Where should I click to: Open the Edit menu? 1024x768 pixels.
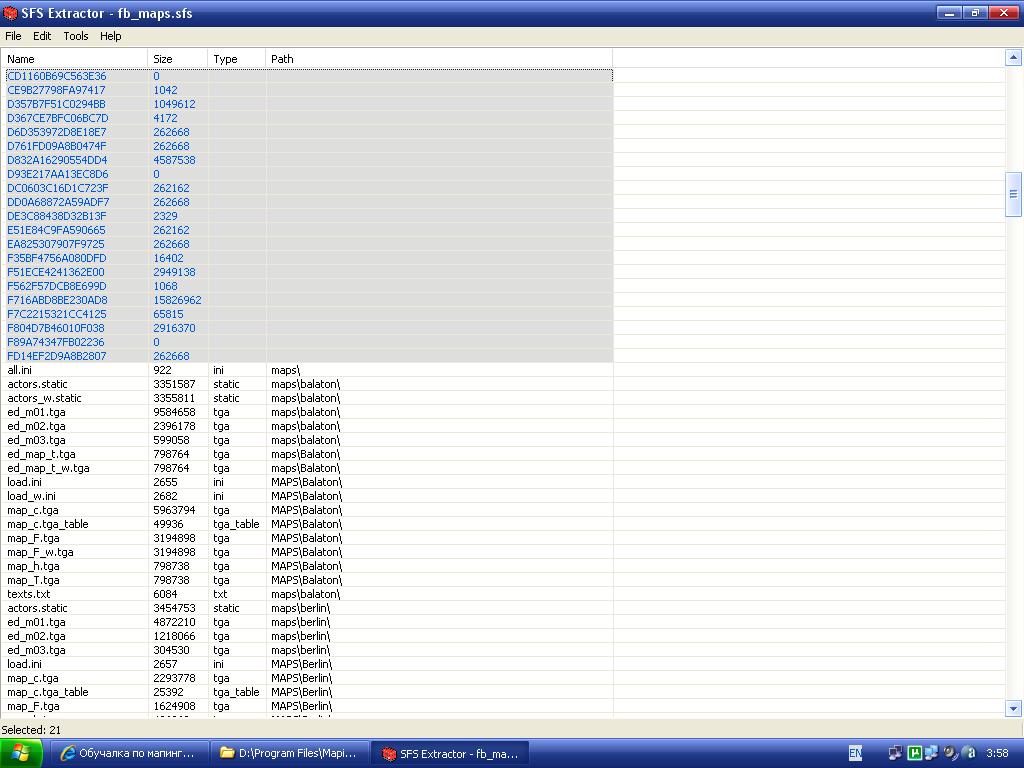[42, 36]
